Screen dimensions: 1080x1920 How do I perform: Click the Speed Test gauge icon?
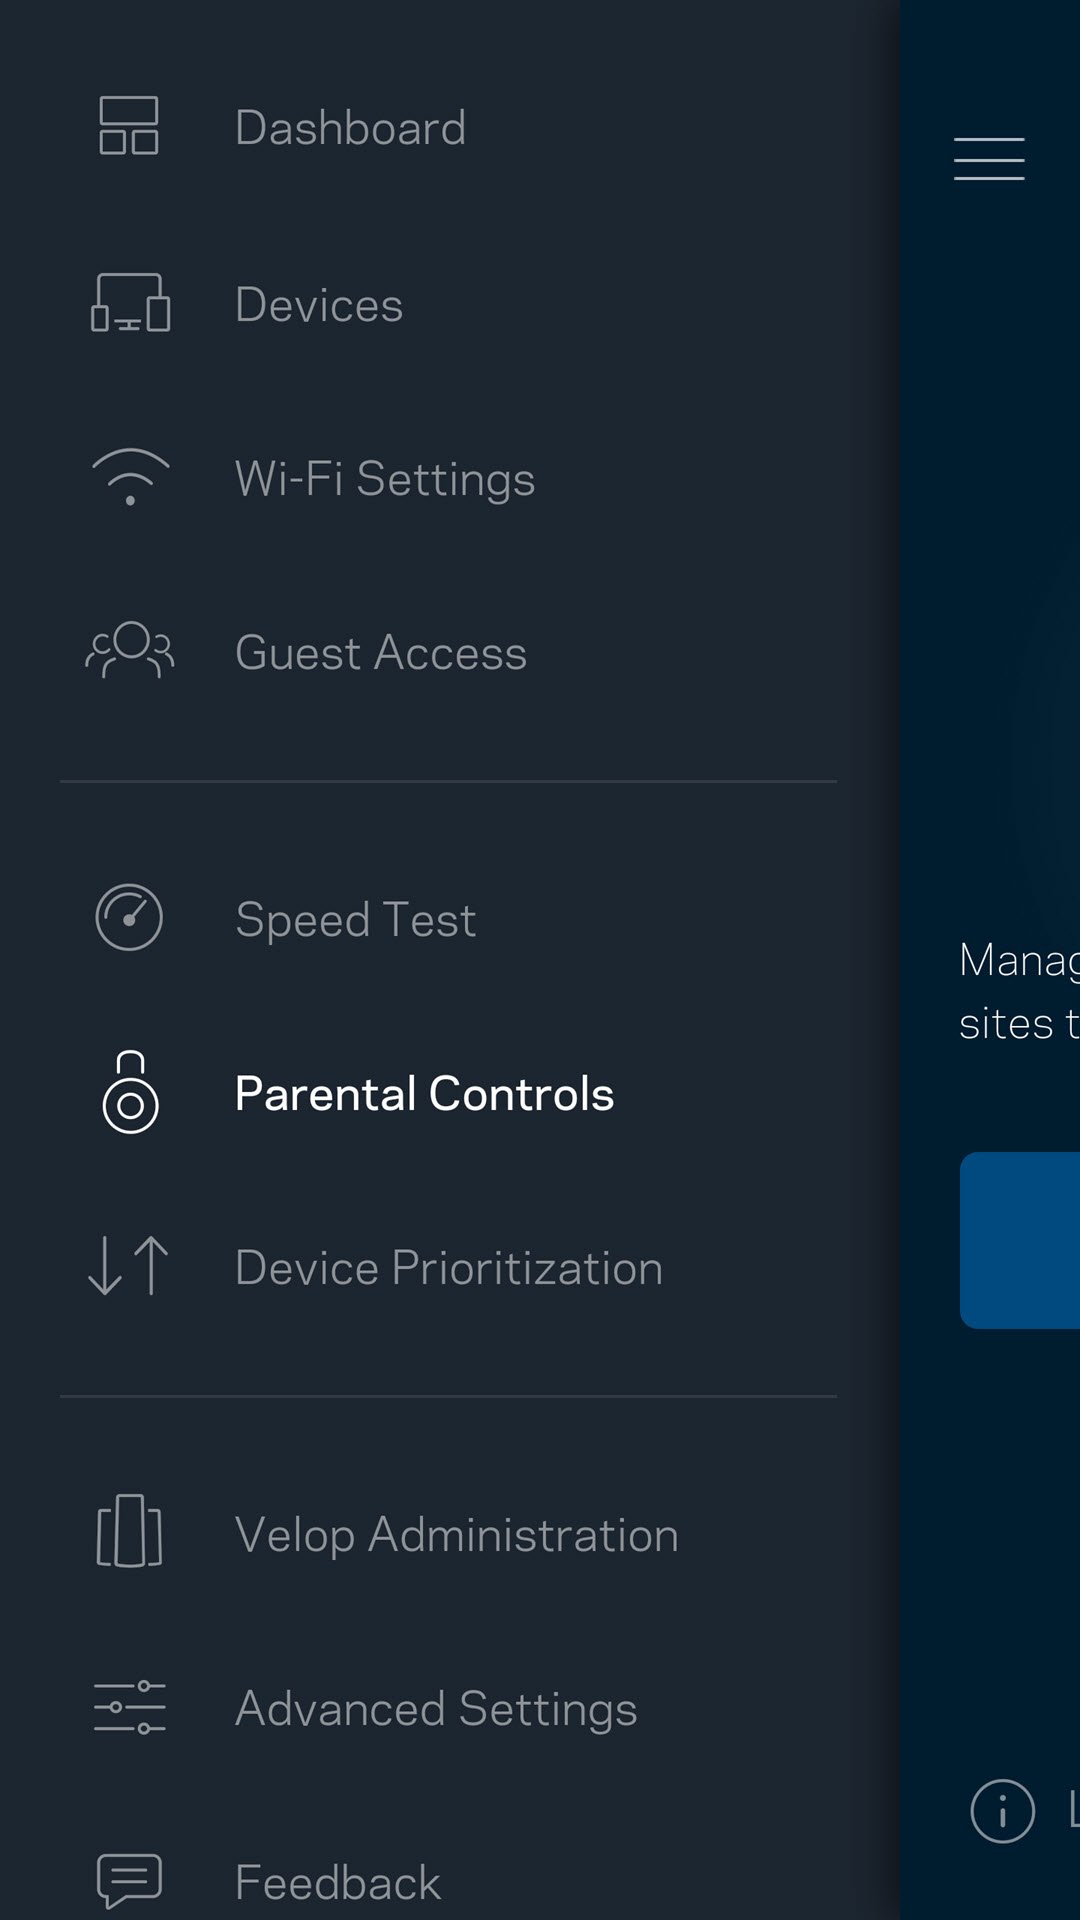tap(129, 917)
